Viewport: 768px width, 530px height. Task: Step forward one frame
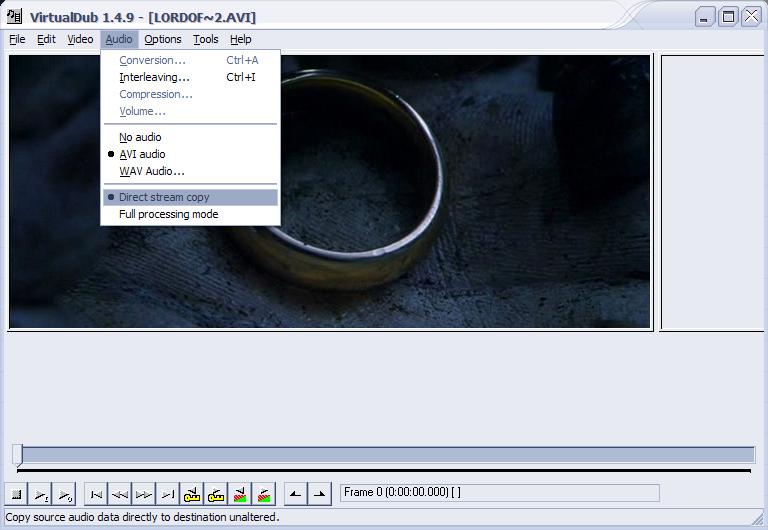[x=144, y=494]
